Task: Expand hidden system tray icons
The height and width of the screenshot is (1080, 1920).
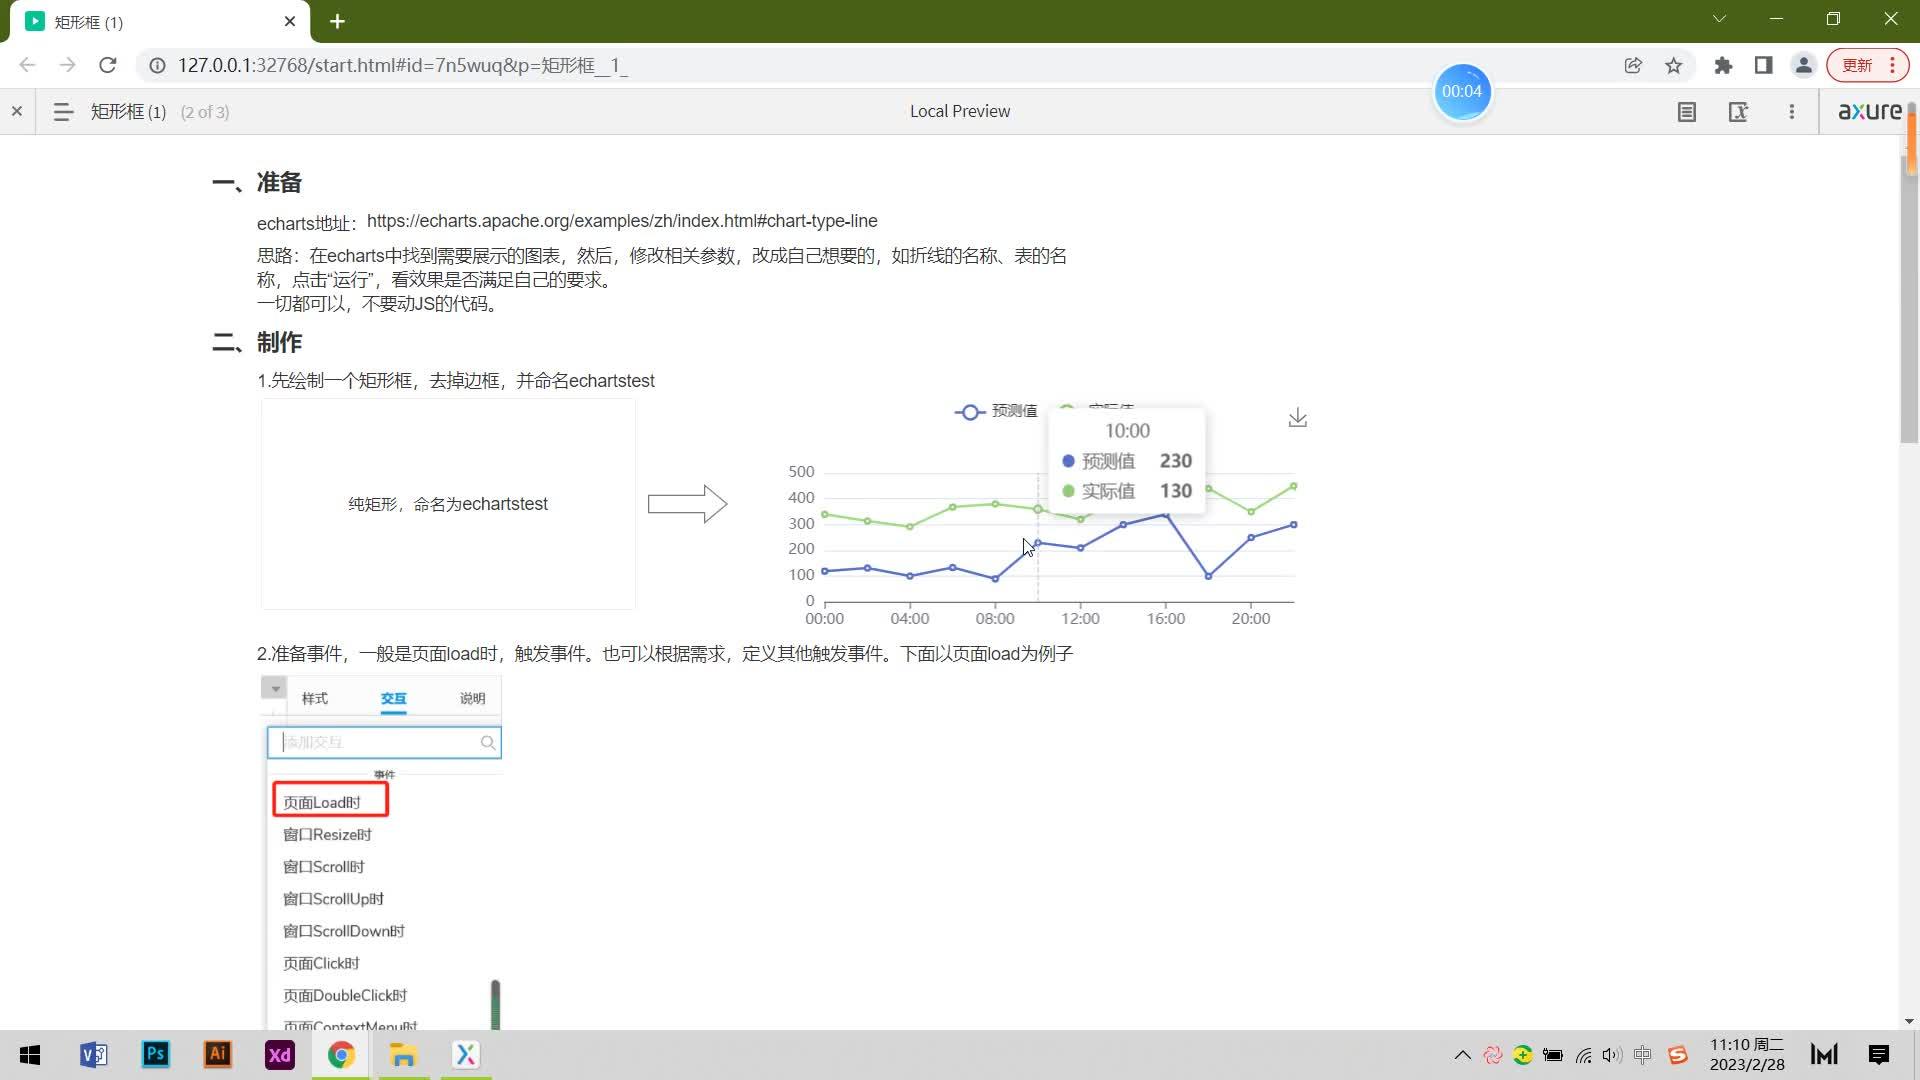Action: pos(1462,1055)
